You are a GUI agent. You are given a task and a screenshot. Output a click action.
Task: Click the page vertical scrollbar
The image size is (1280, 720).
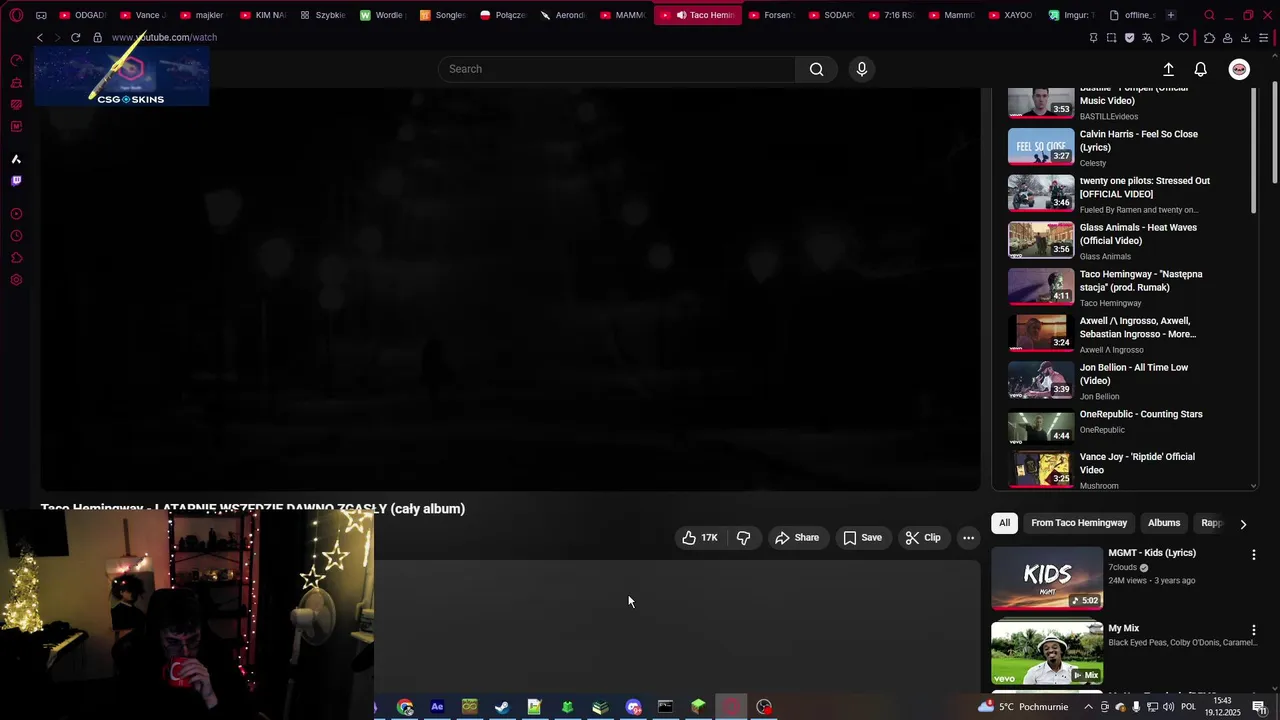pyautogui.click(x=1274, y=130)
